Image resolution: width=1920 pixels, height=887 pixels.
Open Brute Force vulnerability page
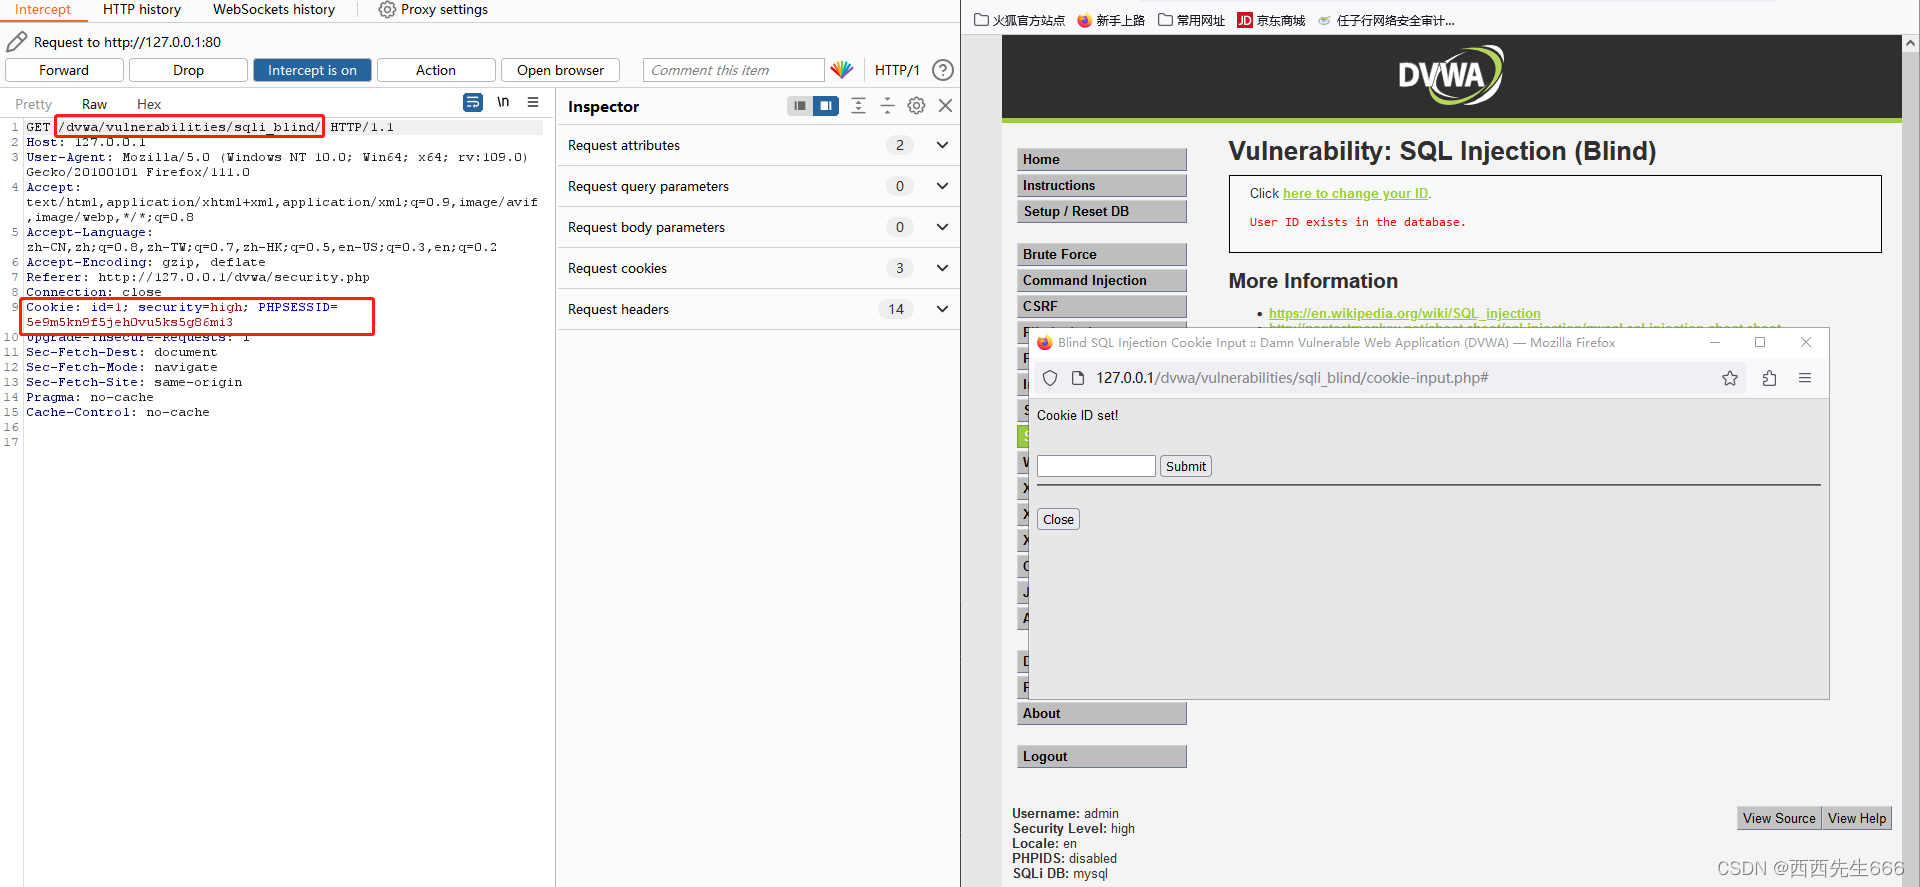pos(1102,254)
